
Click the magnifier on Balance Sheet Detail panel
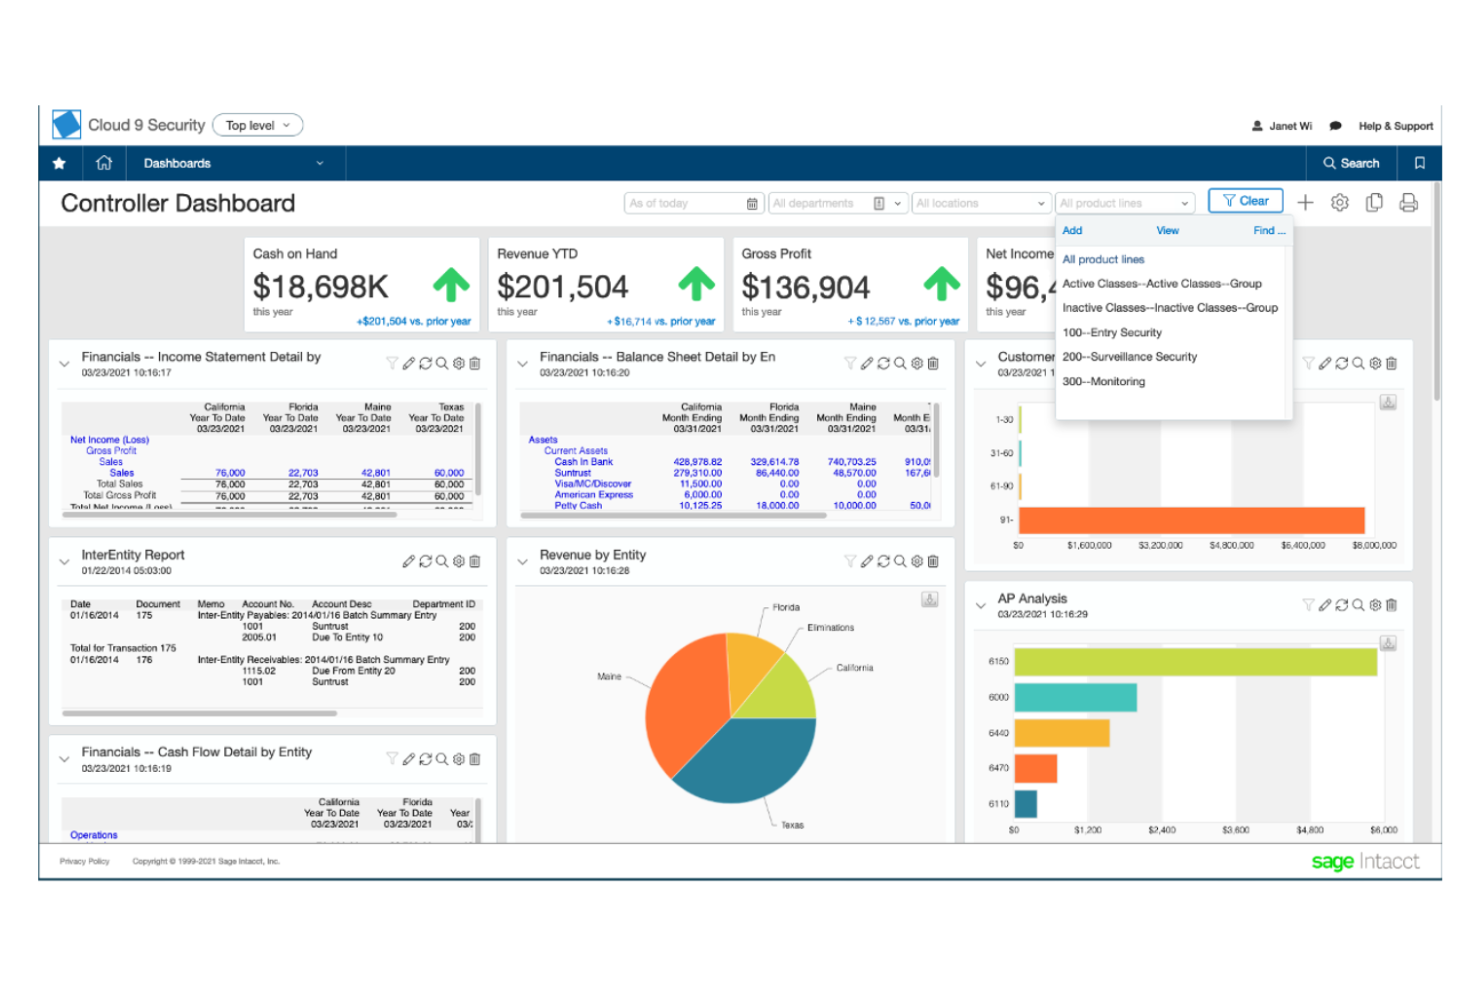pyautogui.click(x=900, y=363)
